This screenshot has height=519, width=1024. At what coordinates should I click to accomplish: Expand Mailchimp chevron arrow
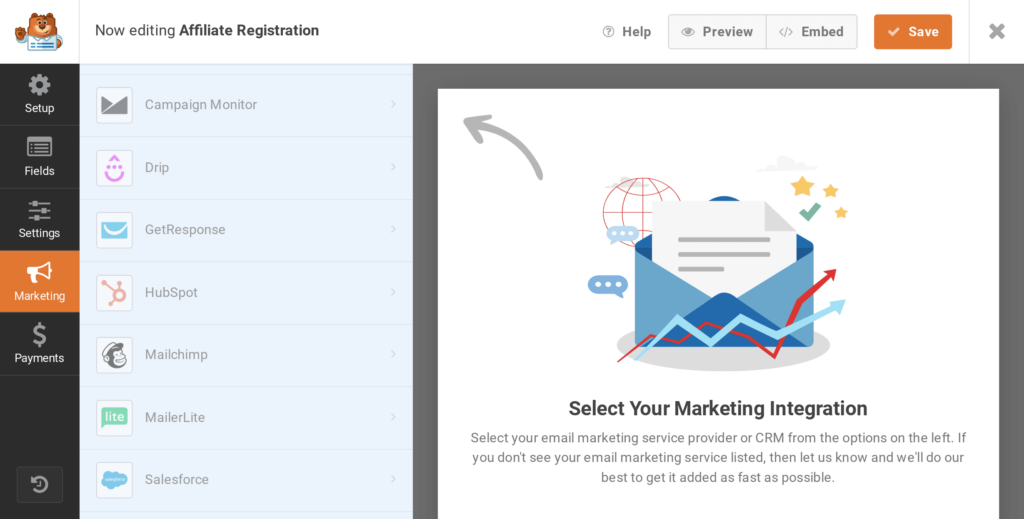pos(393,354)
